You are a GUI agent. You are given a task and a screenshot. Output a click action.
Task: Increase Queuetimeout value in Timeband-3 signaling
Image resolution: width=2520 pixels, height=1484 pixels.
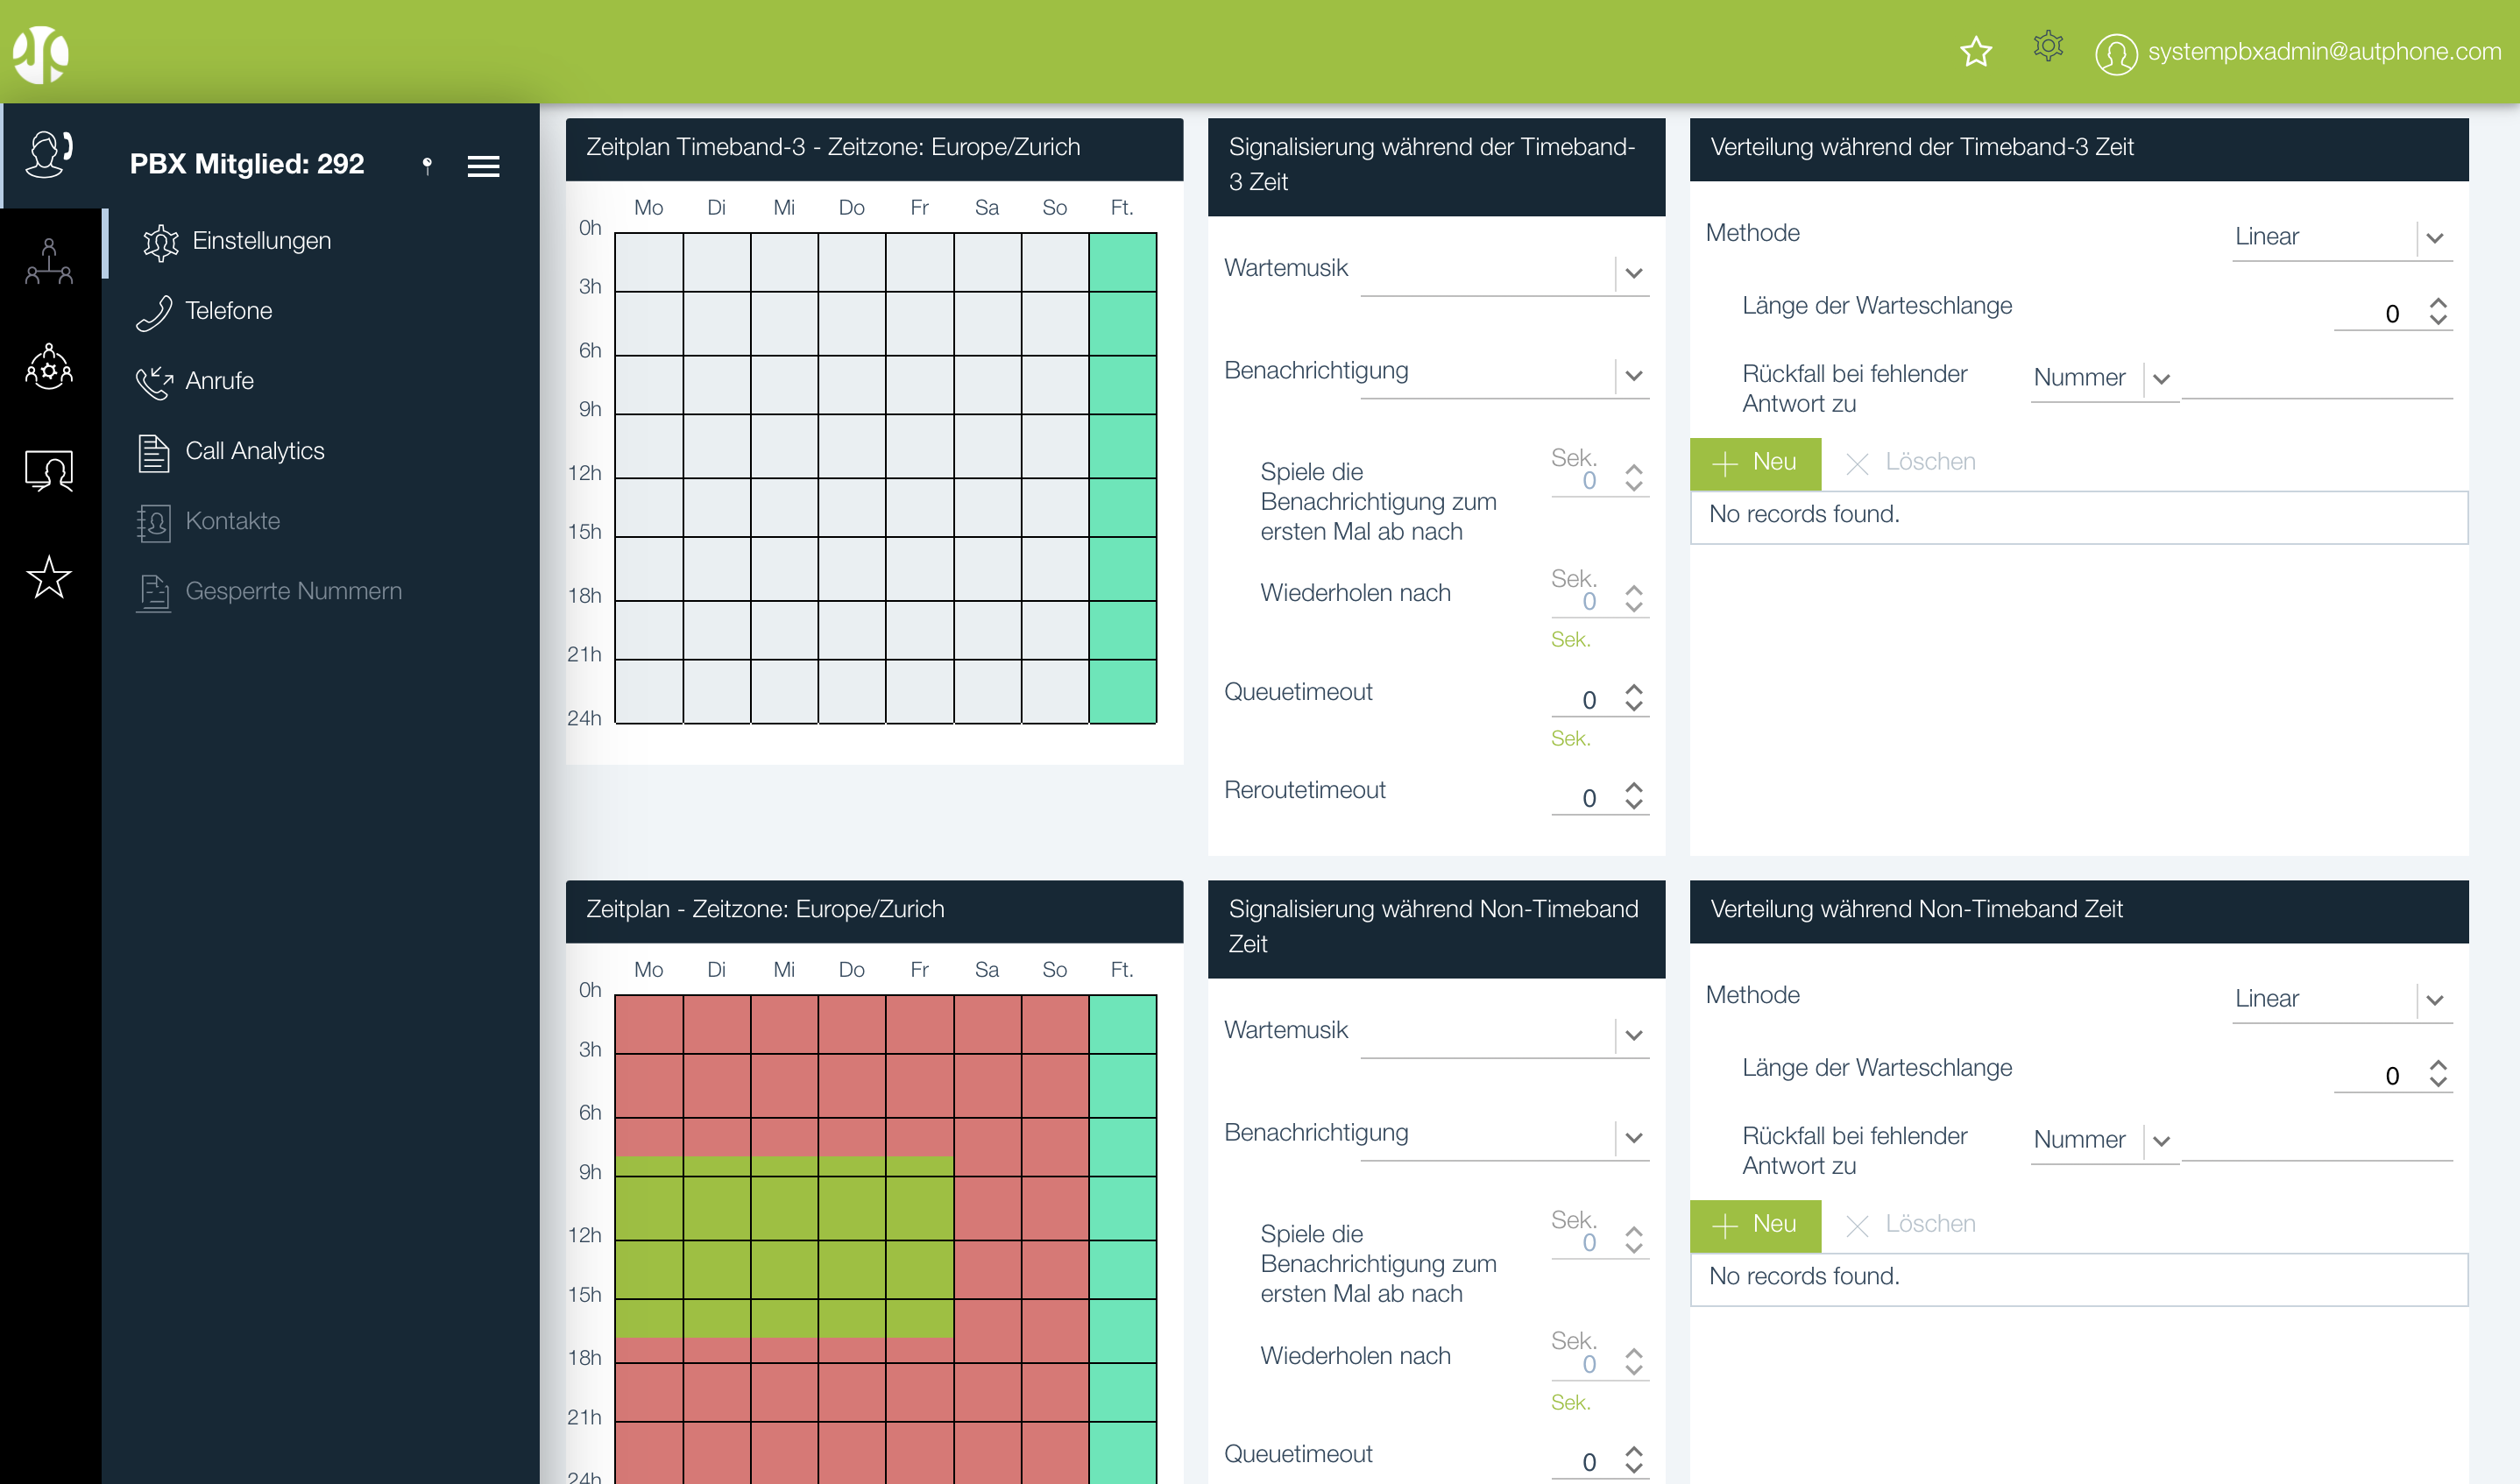tap(1633, 689)
